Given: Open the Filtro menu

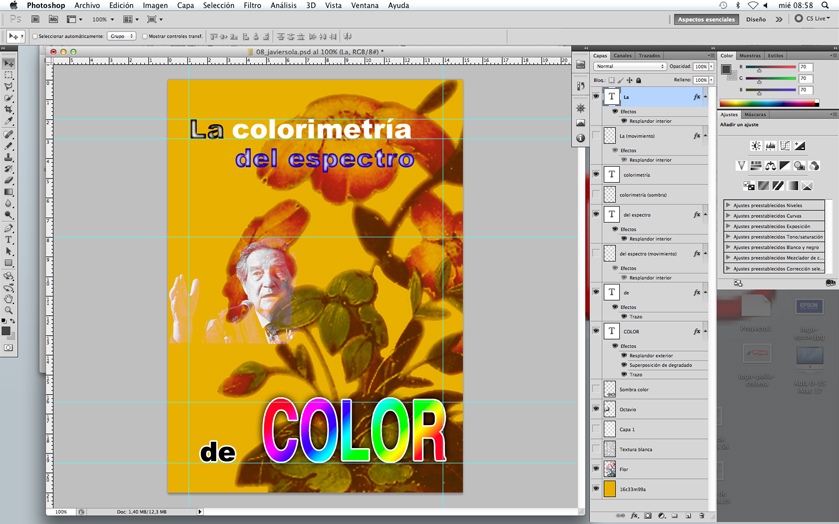Looking at the screenshot, I should tap(252, 5).
